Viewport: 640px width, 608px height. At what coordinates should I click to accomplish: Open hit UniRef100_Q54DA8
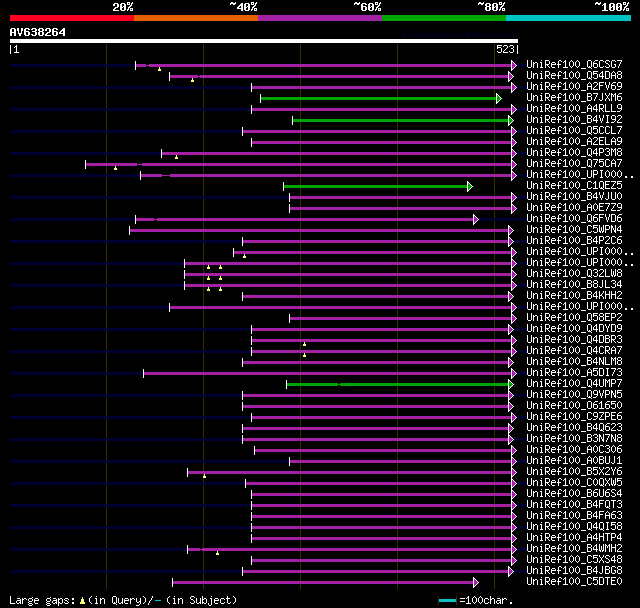[x=574, y=75]
